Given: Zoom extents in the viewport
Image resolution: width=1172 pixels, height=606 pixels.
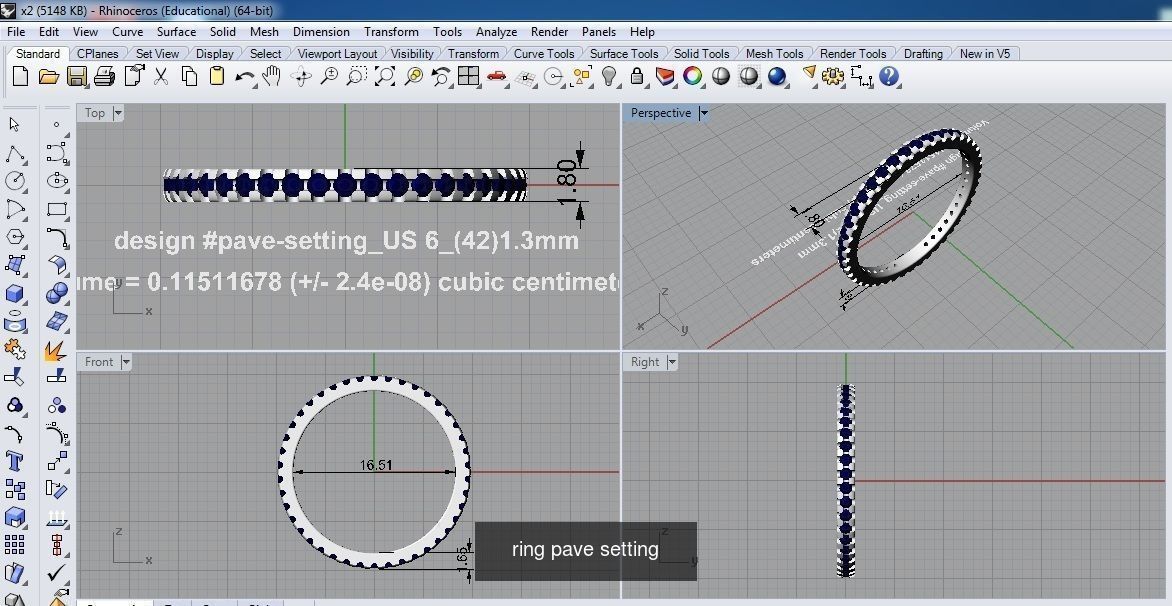Looking at the screenshot, I should tap(384, 76).
